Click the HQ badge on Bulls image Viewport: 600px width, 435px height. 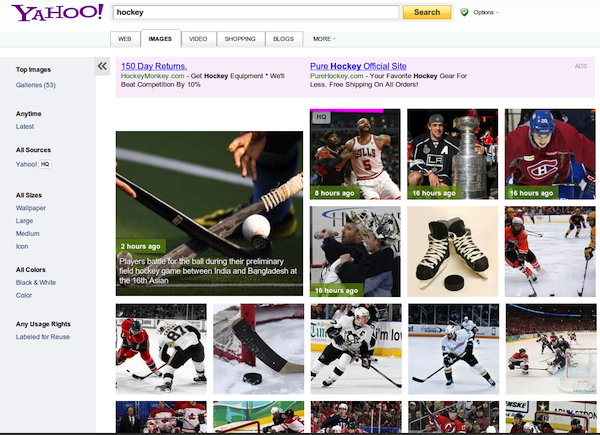point(321,117)
